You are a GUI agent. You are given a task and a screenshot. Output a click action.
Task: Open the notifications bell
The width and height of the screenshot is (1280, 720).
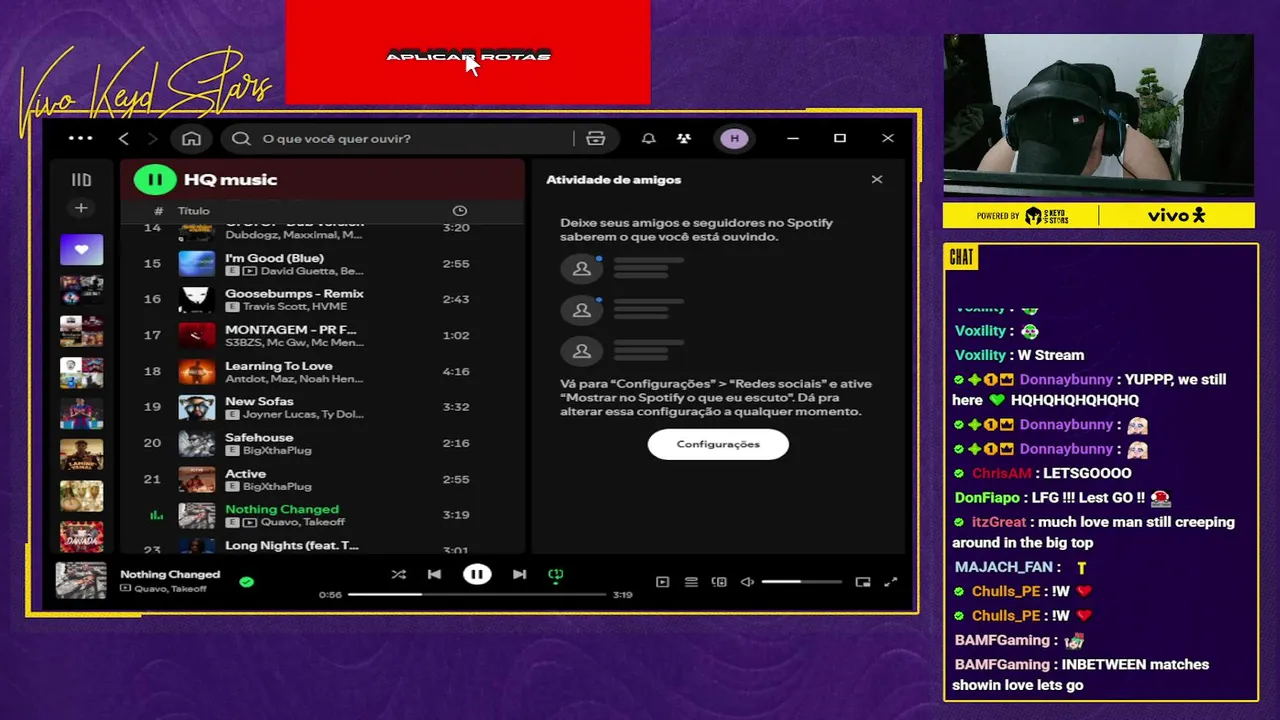[648, 138]
